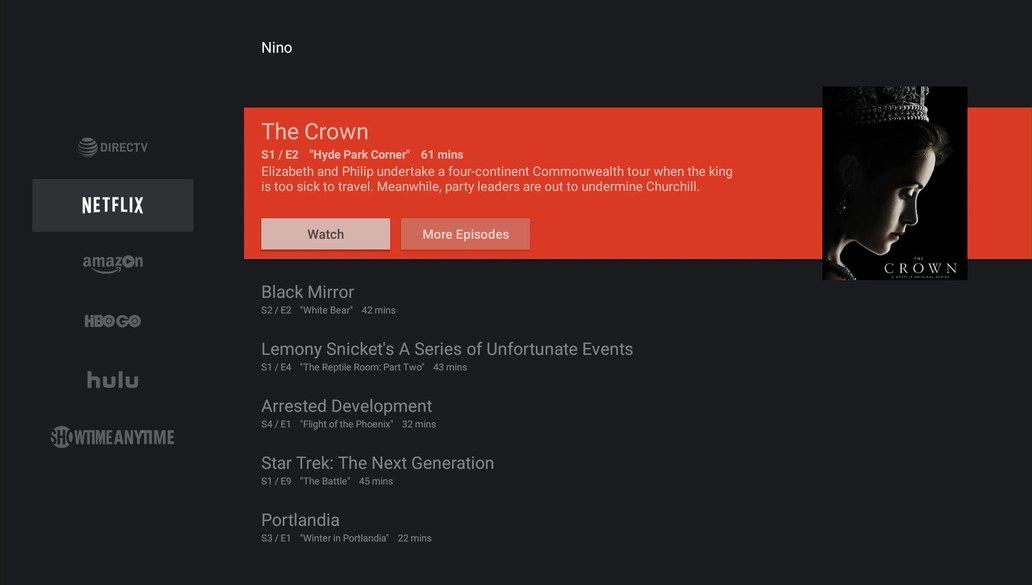
Task: Switch to the HBO GO logo
Action: (x=113, y=321)
